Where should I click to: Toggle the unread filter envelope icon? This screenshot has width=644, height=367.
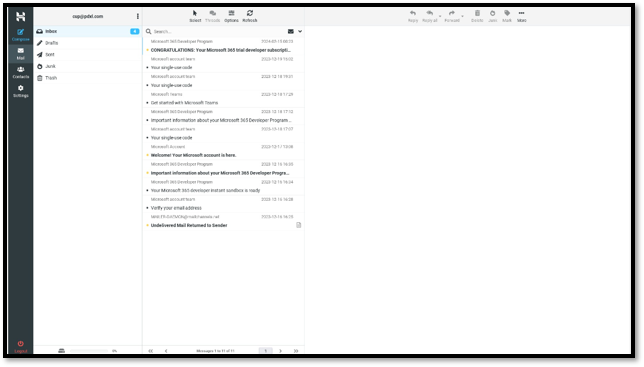[x=290, y=31]
